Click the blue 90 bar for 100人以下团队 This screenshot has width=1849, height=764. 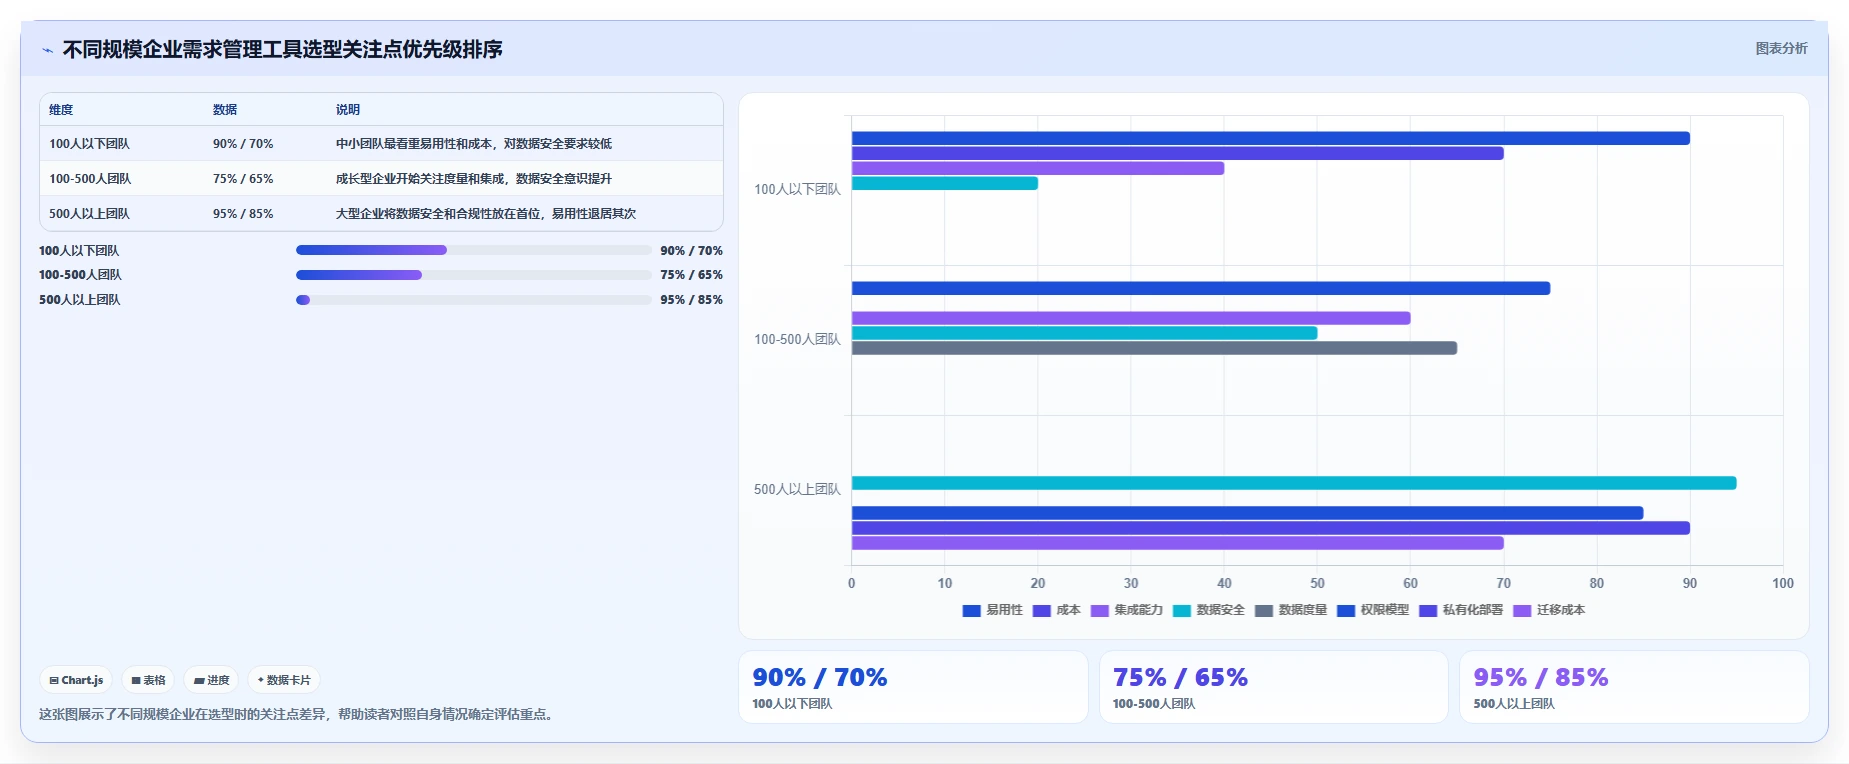(1271, 138)
